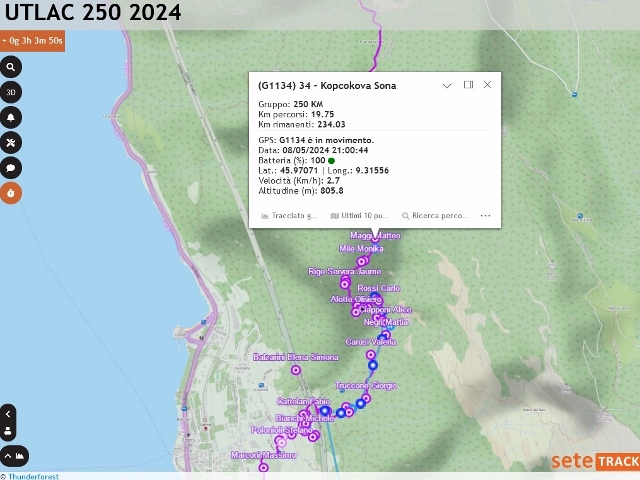Image resolution: width=640 pixels, height=480 pixels.
Task: Select Carusi Valeria runner marker
Action: [371, 355]
